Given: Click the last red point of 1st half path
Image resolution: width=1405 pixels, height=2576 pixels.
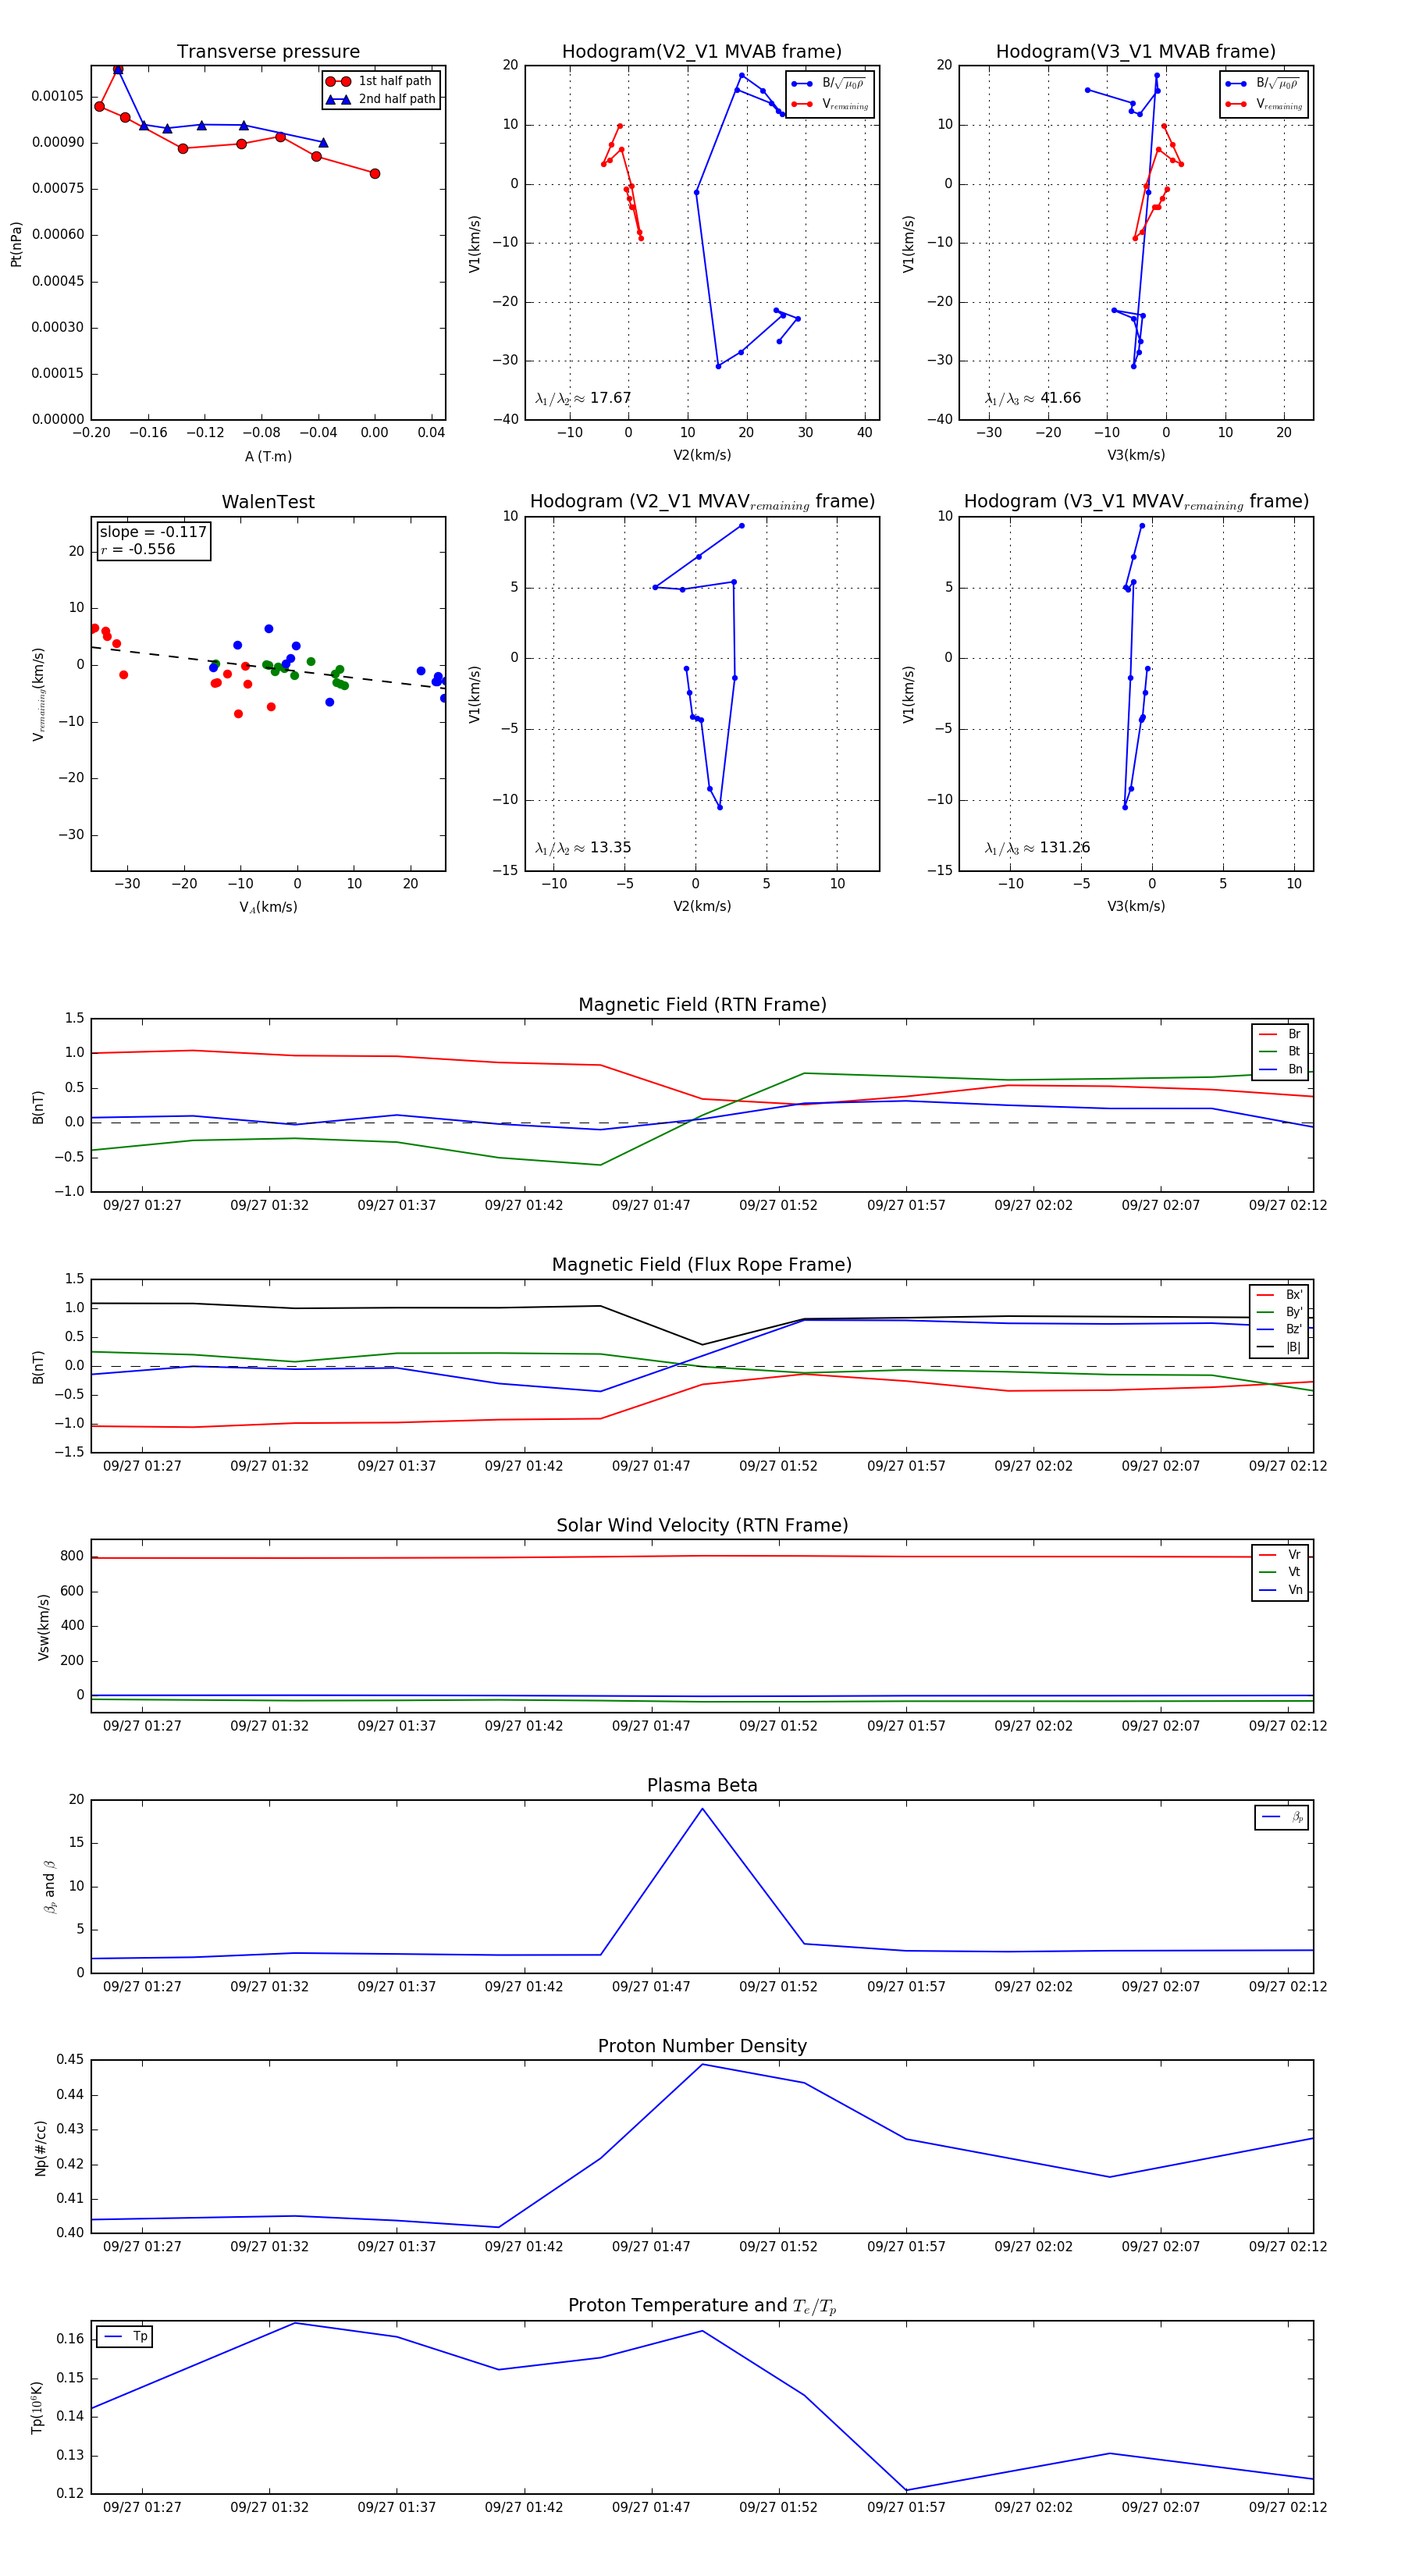Looking at the screenshot, I should click(x=375, y=174).
